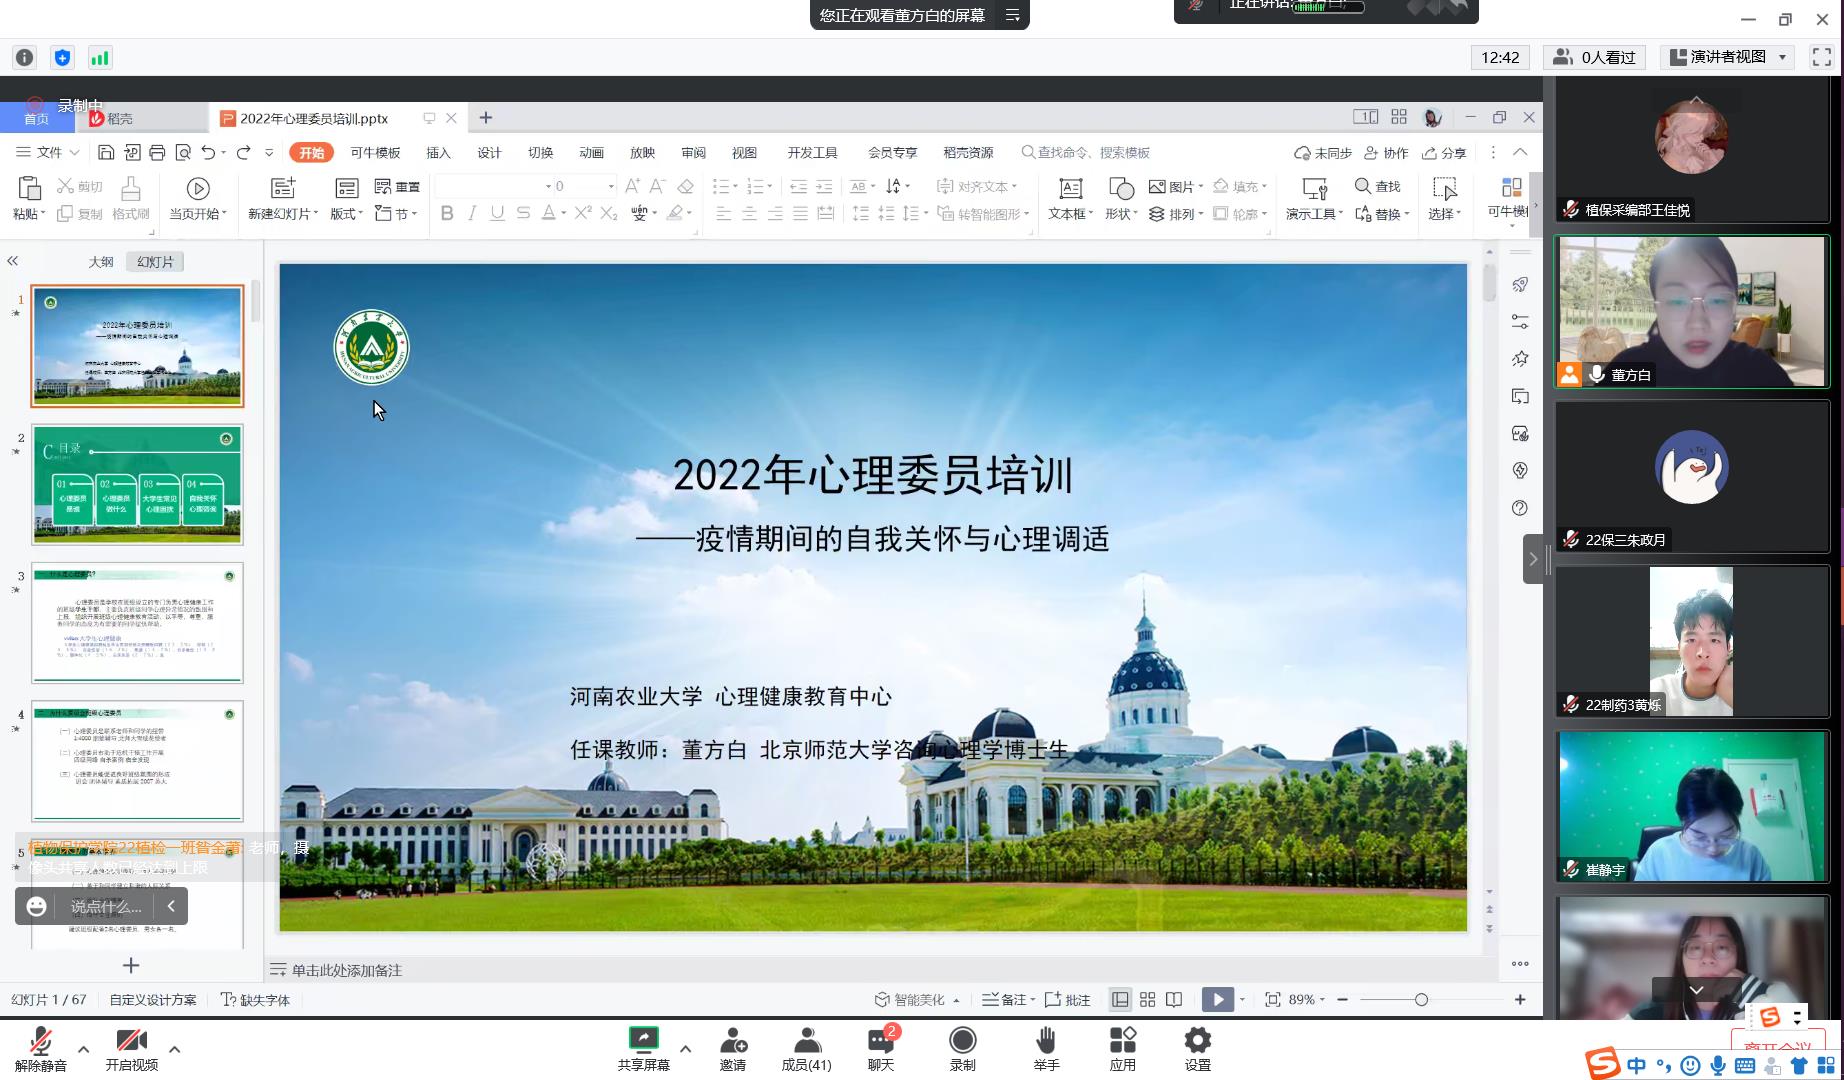This screenshot has width=1844, height=1080.
Task: Open the Members (成员) list
Action: (806, 1040)
